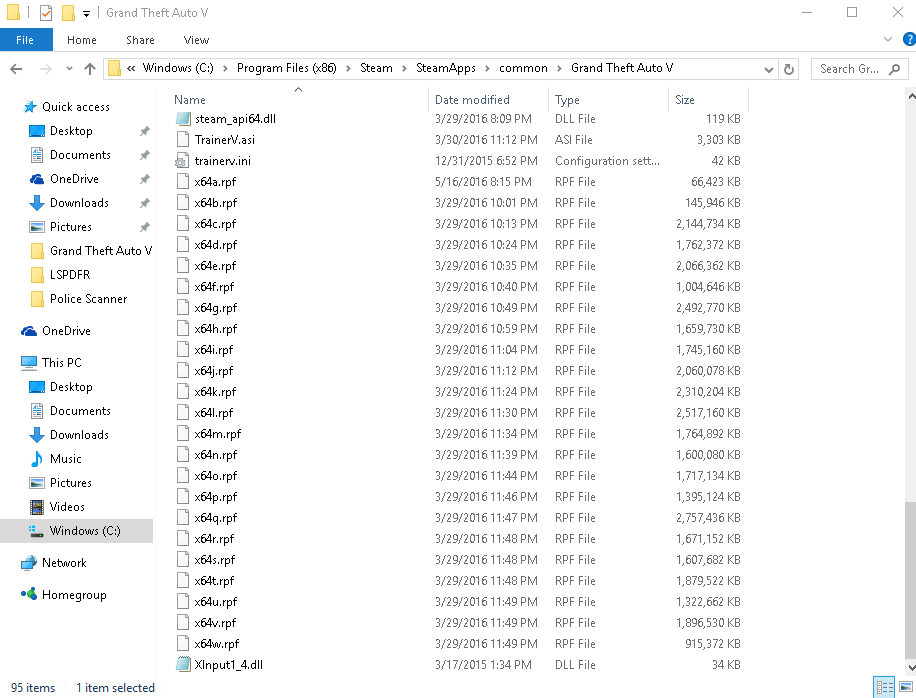Viewport: 916px width, 698px height.
Task: Refresh the current folder view
Action: (789, 69)
